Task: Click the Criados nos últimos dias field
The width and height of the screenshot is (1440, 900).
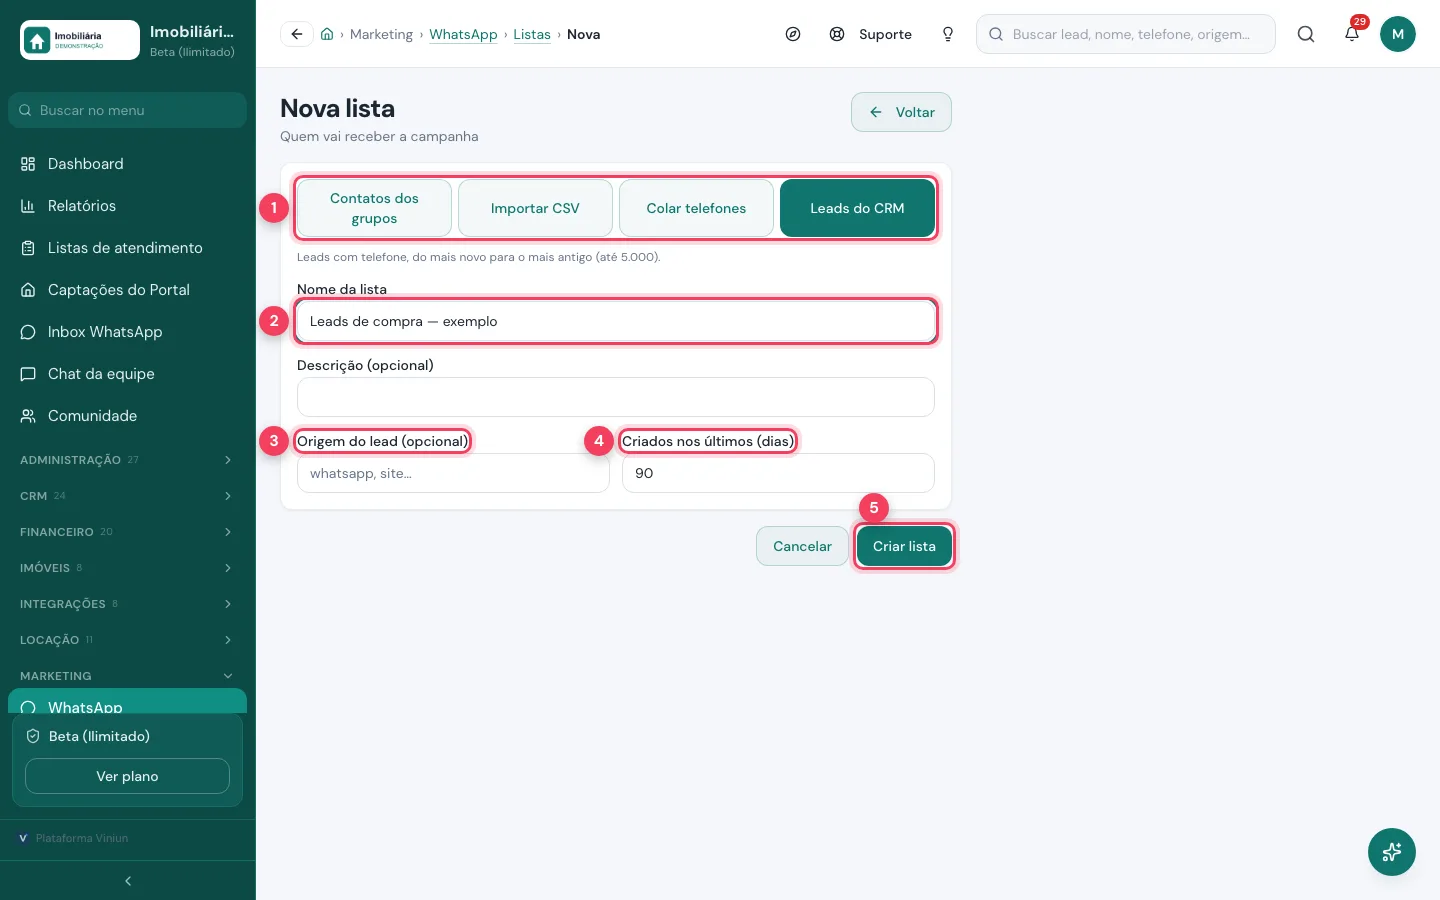Action: [x=778, y=473]
